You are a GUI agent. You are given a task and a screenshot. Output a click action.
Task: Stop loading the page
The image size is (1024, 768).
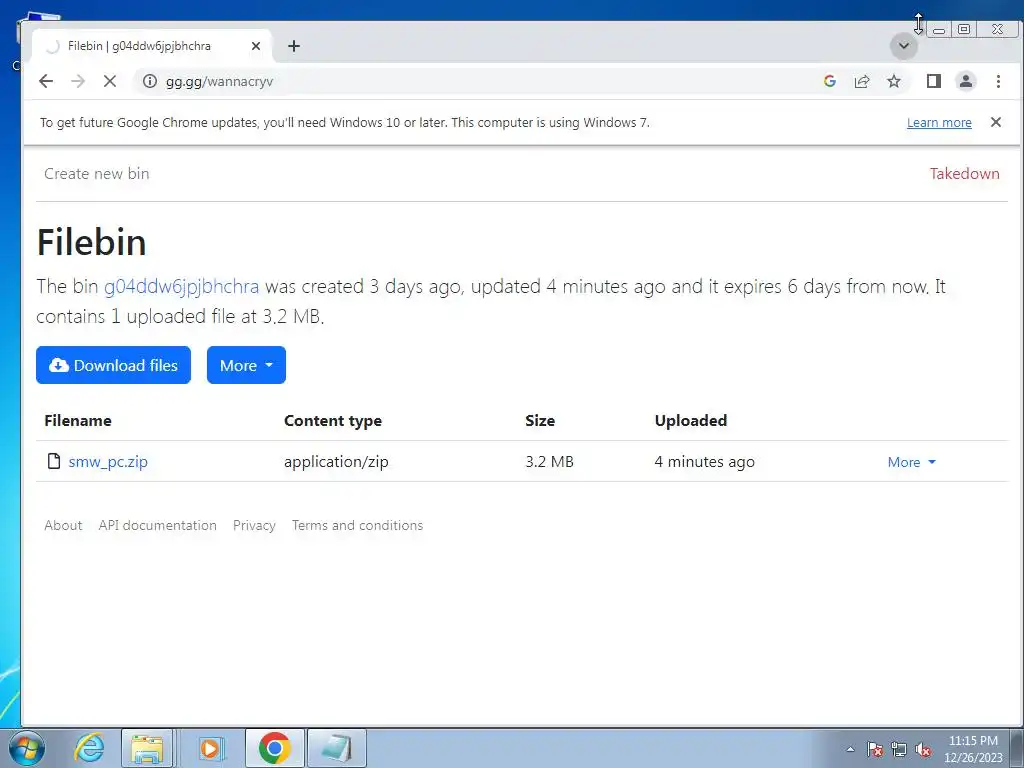110,81
